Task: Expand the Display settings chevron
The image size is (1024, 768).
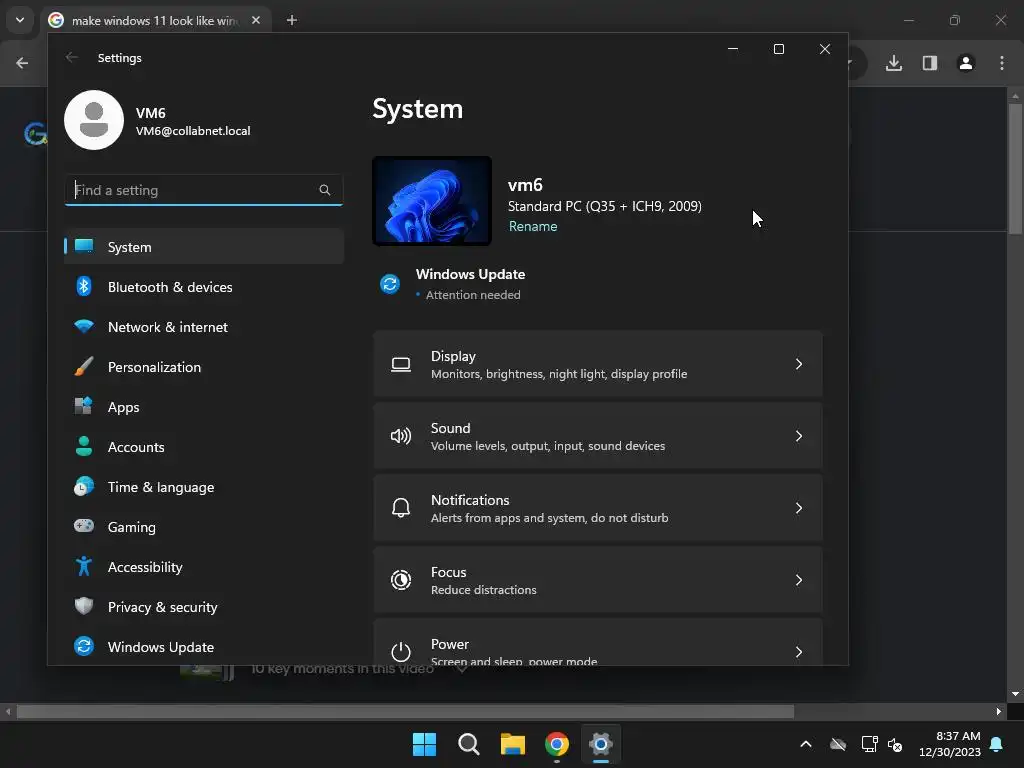Action: (799, 364)
